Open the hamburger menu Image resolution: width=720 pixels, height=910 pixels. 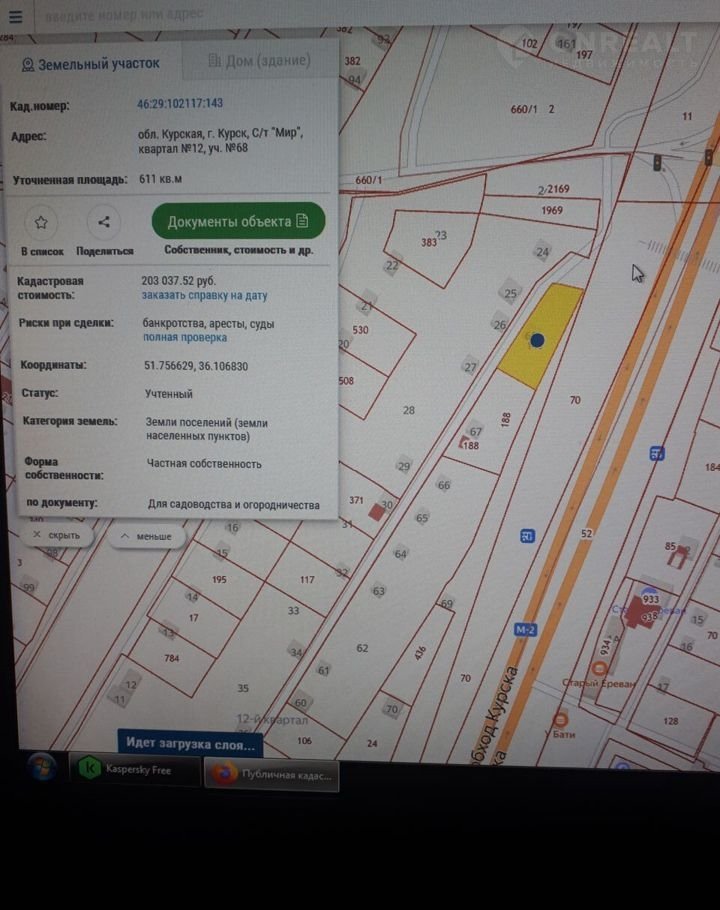click(x=14, y=16)
